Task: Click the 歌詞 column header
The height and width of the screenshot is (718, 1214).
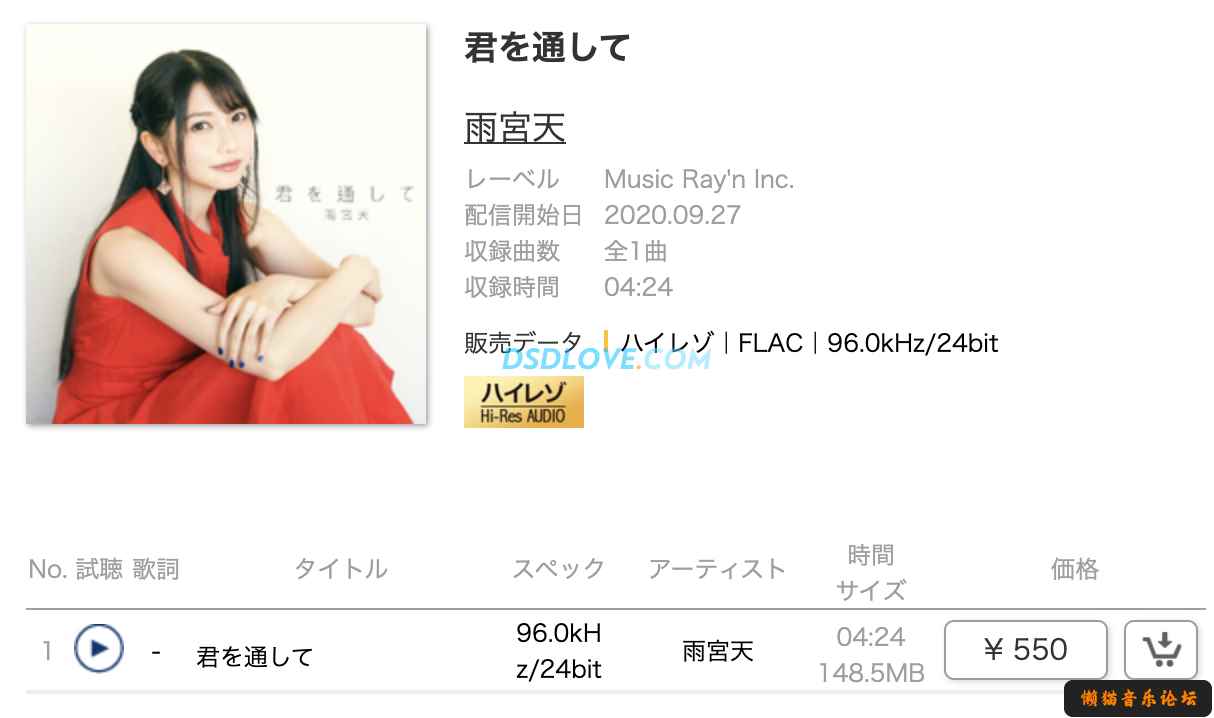Action: pyautogui.click(x=156, y=569)
